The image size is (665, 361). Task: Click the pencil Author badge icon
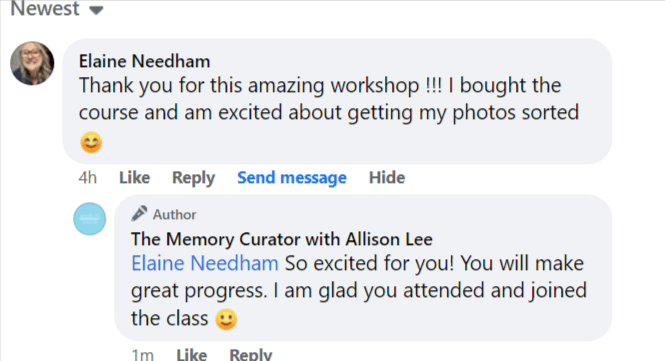click(139, 213)
